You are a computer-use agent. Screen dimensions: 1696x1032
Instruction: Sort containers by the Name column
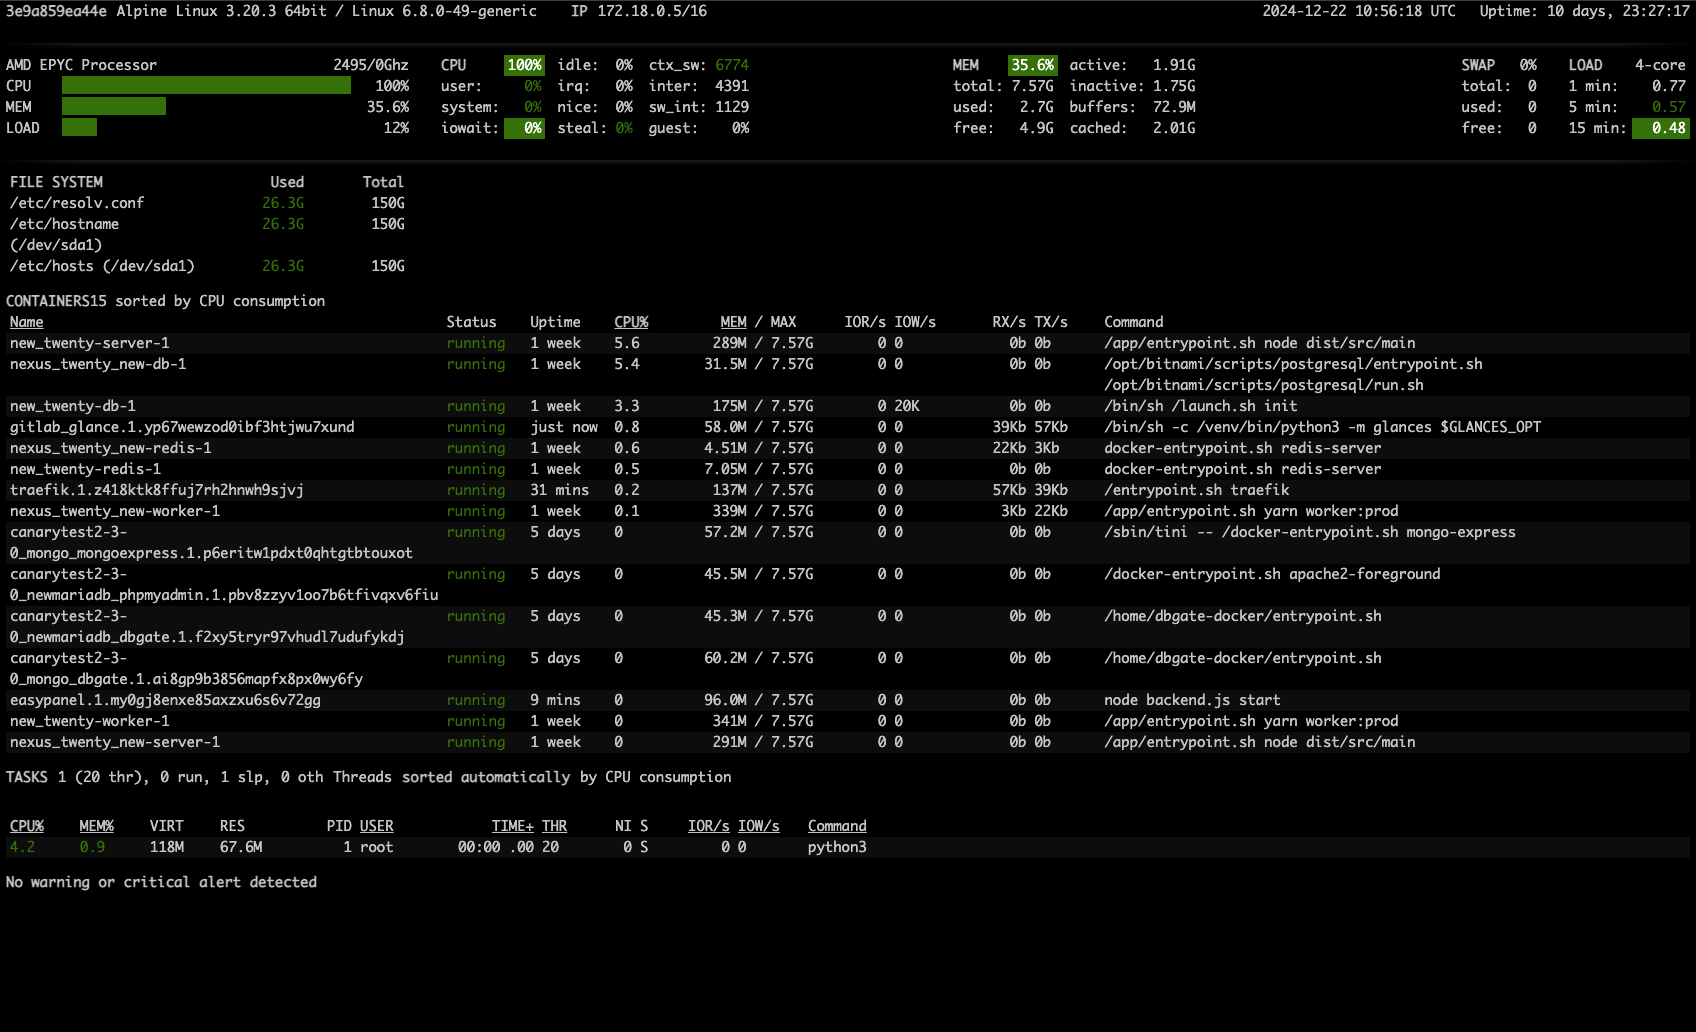click(26, 321)
